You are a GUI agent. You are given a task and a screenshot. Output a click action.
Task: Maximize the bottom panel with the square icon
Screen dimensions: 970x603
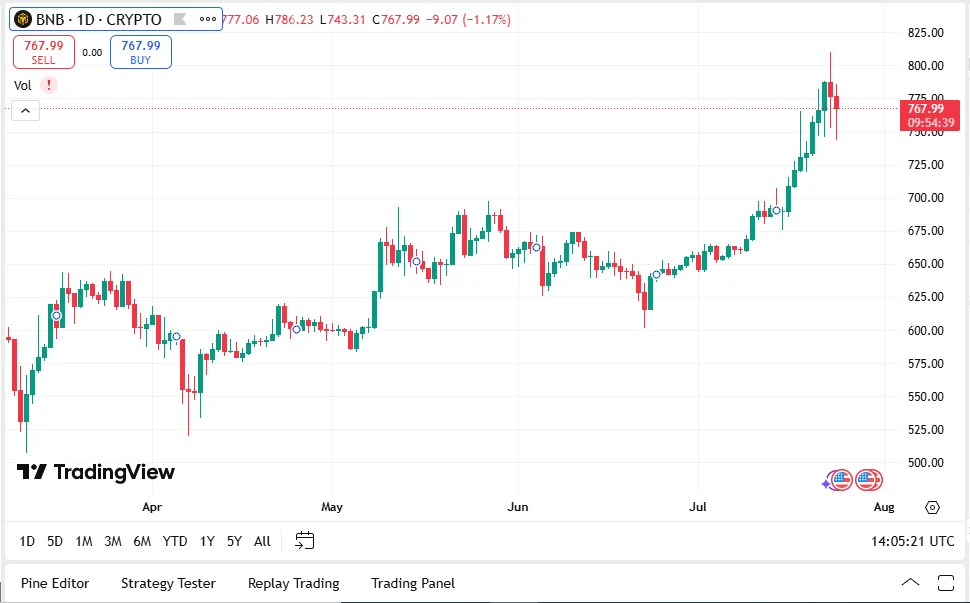[946, 583]
